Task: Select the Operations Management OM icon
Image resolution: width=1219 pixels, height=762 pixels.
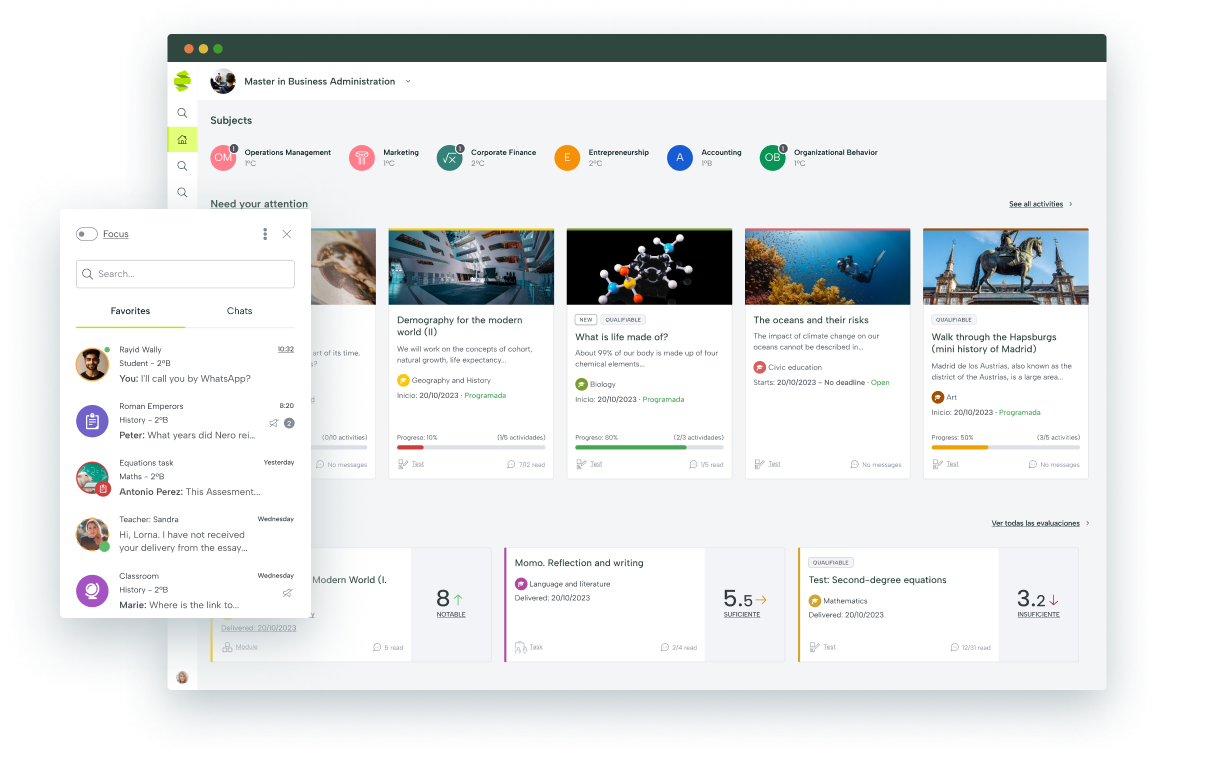Action: pyautogui.click(x=223, y=158)
